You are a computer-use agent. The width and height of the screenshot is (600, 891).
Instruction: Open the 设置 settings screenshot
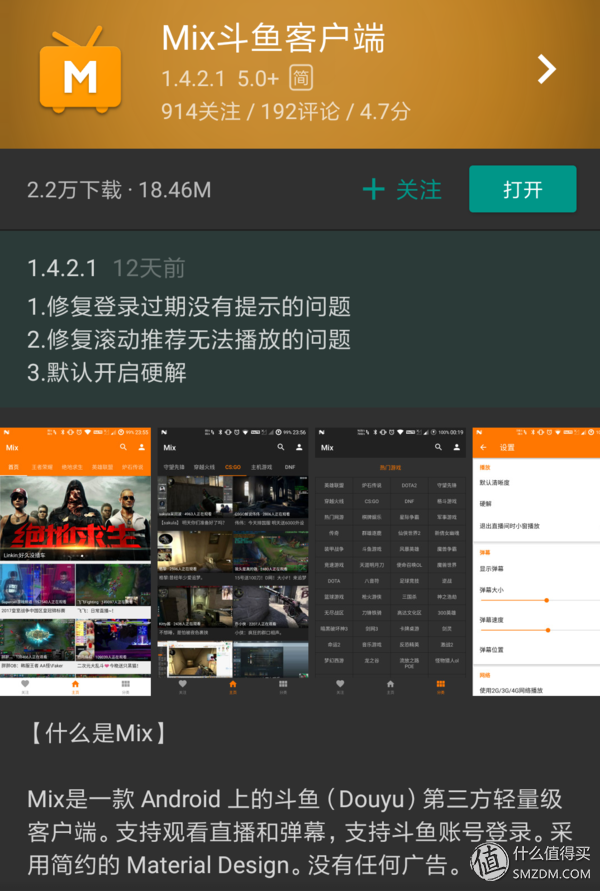pyautogui.click(x=536, y=561)
